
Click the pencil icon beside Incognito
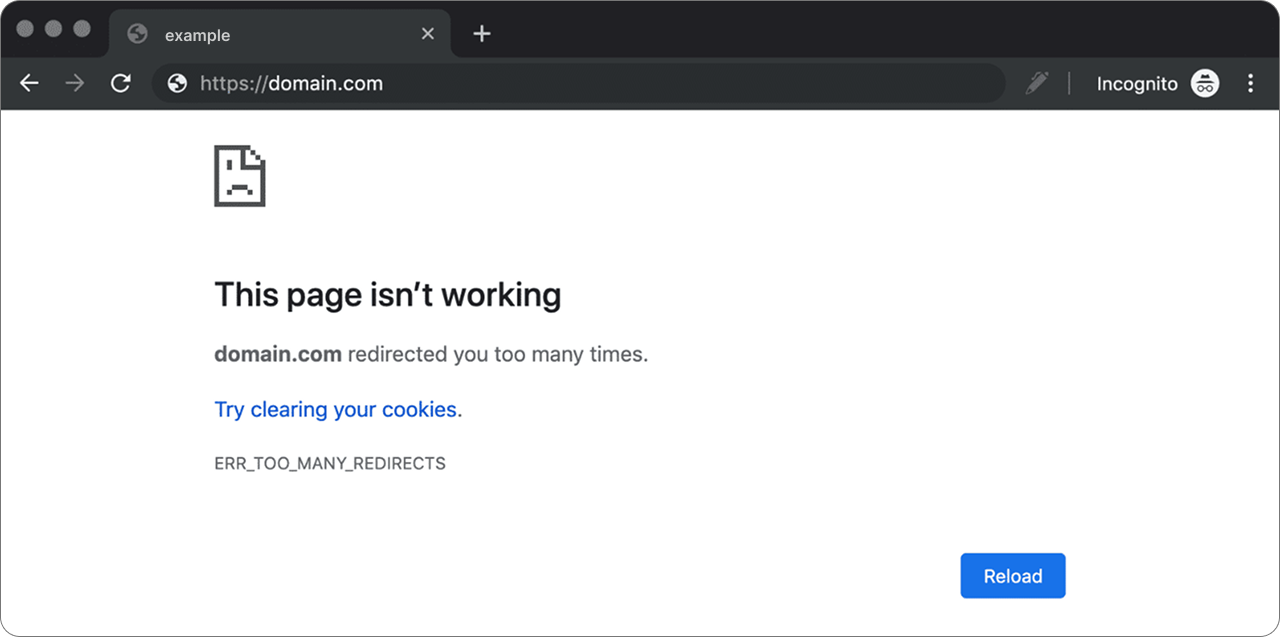tap(1037, 83)
